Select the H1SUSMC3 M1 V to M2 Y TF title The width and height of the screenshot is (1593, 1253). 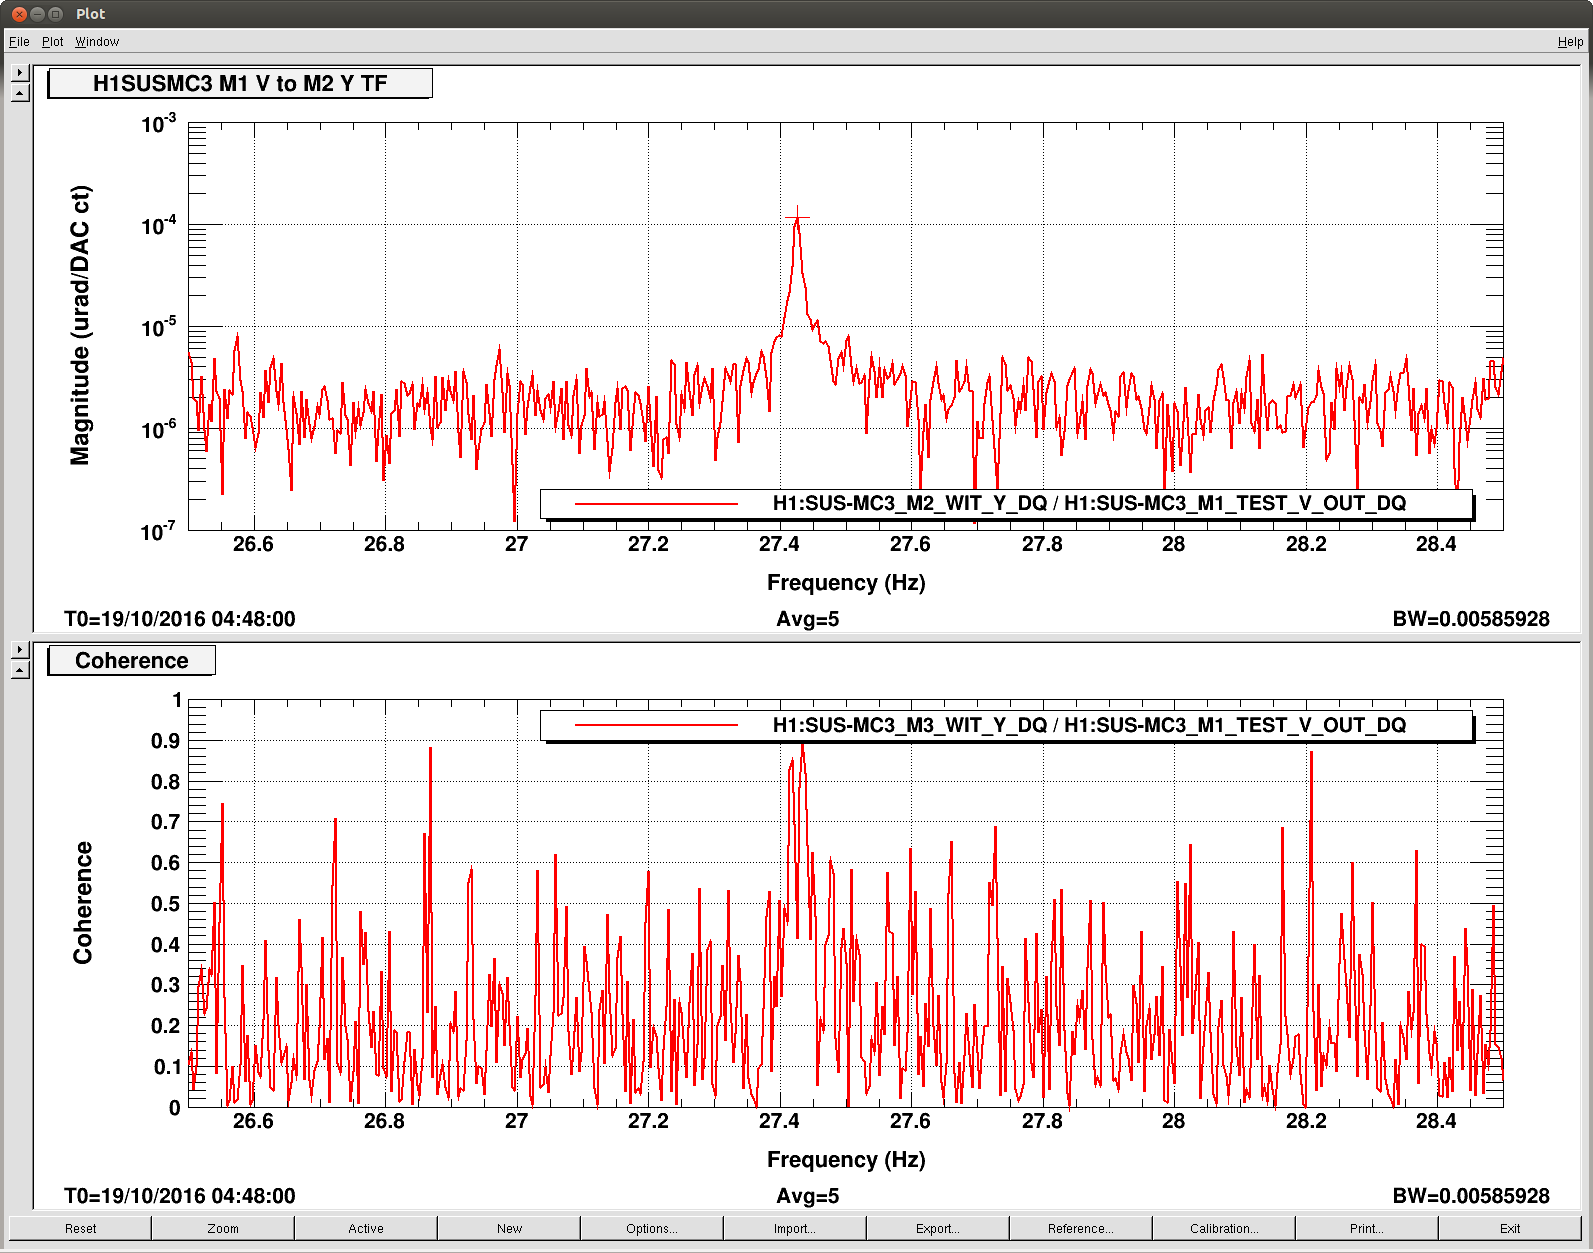(240, 83)
